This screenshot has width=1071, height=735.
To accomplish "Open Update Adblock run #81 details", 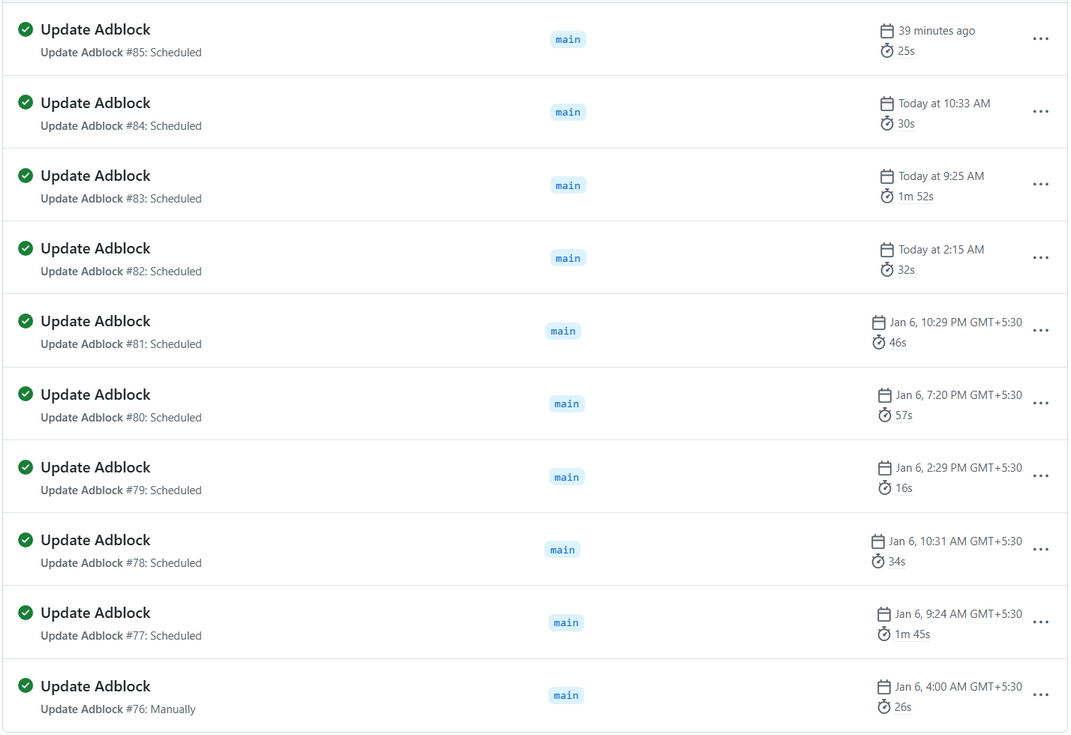I will pos(95,321).
